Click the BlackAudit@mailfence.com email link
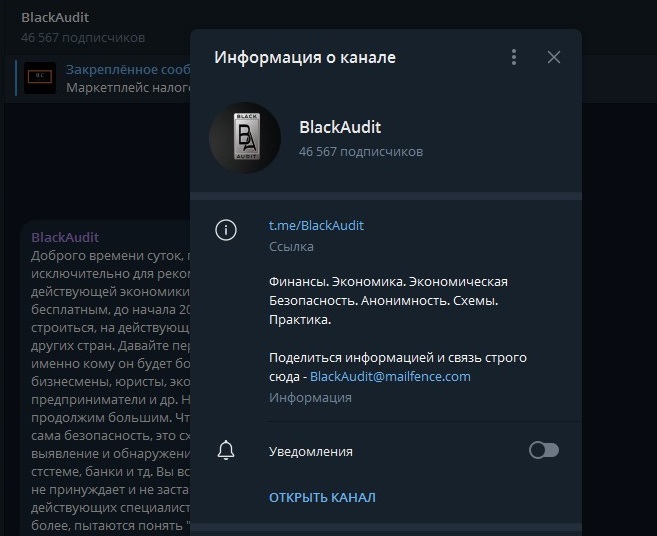 [x=390, y=376]
